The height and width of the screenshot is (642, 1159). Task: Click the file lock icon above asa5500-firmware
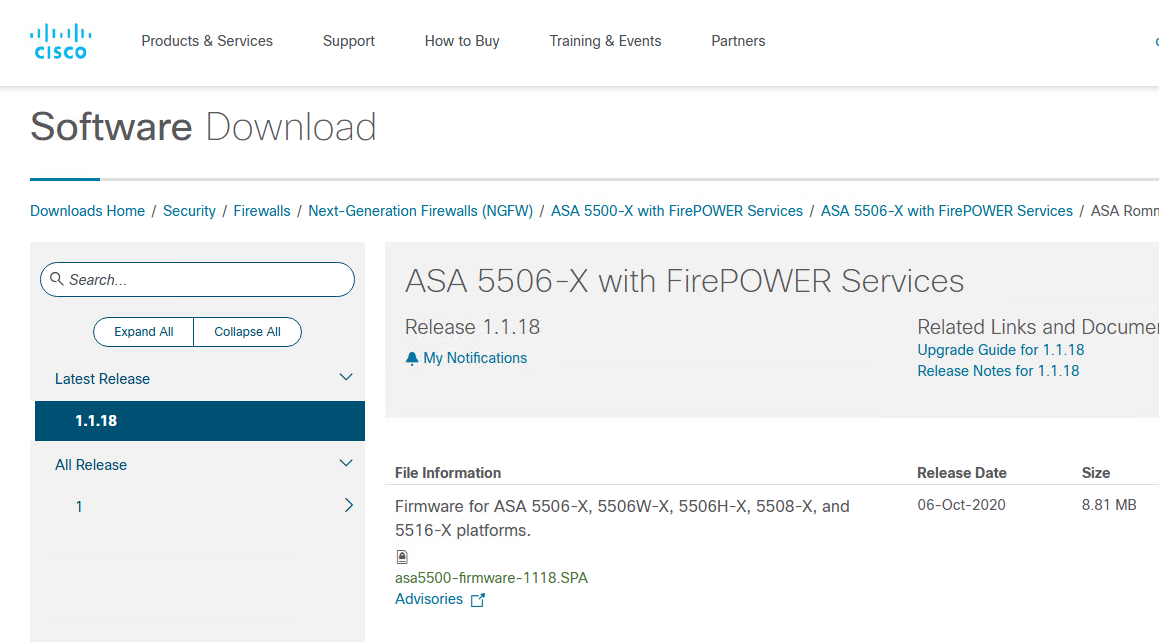(x=402, y=557)
